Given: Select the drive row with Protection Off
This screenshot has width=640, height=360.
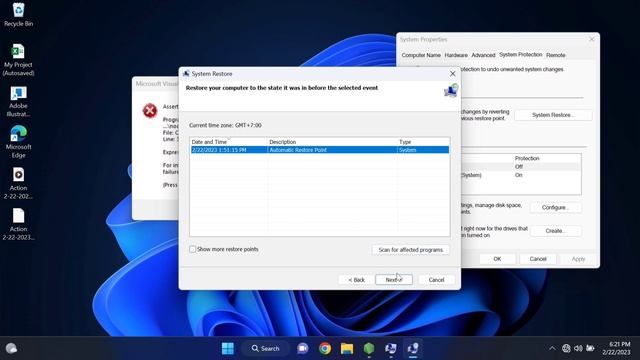Looking at the screenshot, I should (x=520, y=167).
